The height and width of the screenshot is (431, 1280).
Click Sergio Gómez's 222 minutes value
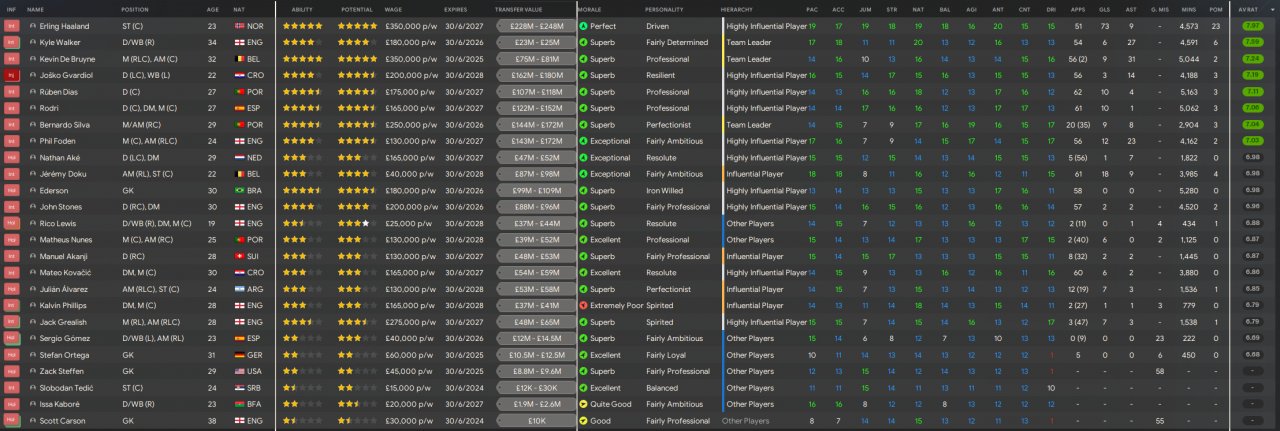1188,338
